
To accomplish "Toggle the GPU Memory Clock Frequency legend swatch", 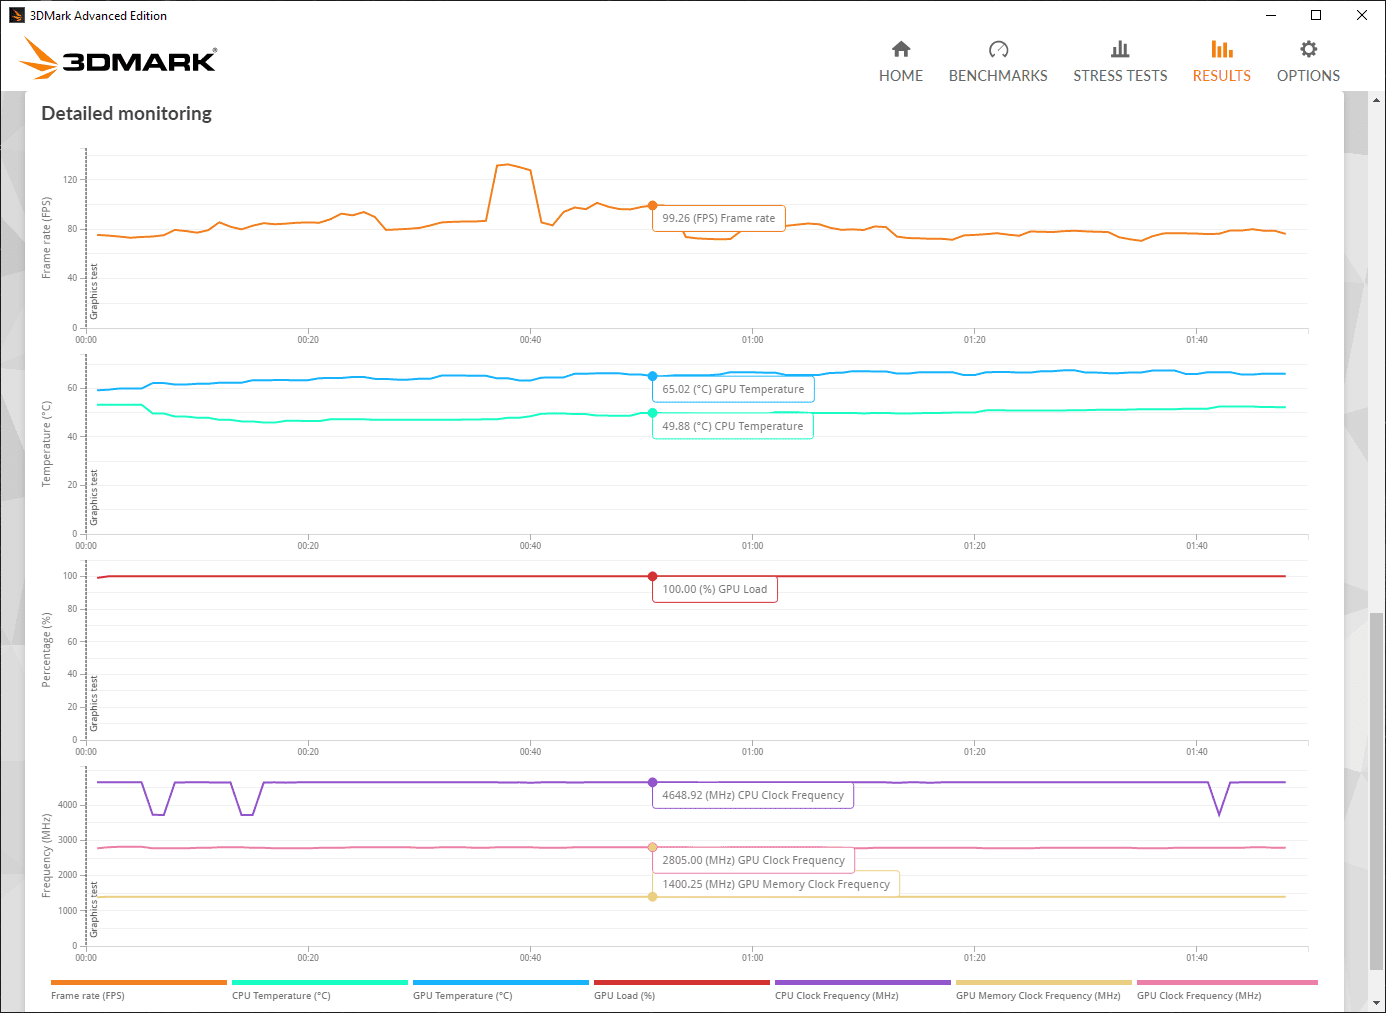I will (x=1044, y=982).
